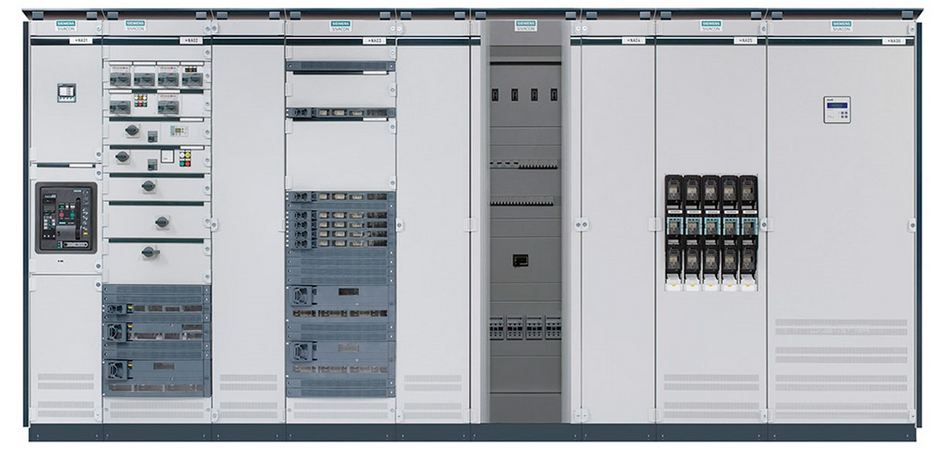Image resolution: width=949 pixels, height=454 pixels.
Task: Click the small black device mid open cabinet
Action: coord(521,260)
